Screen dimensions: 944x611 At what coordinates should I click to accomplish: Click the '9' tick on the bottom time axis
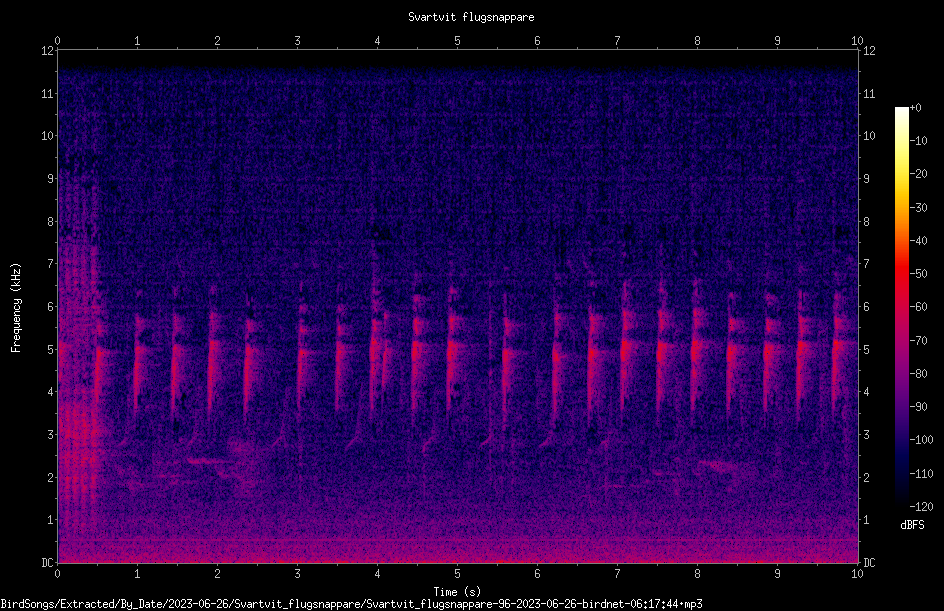tap(777, 574)
